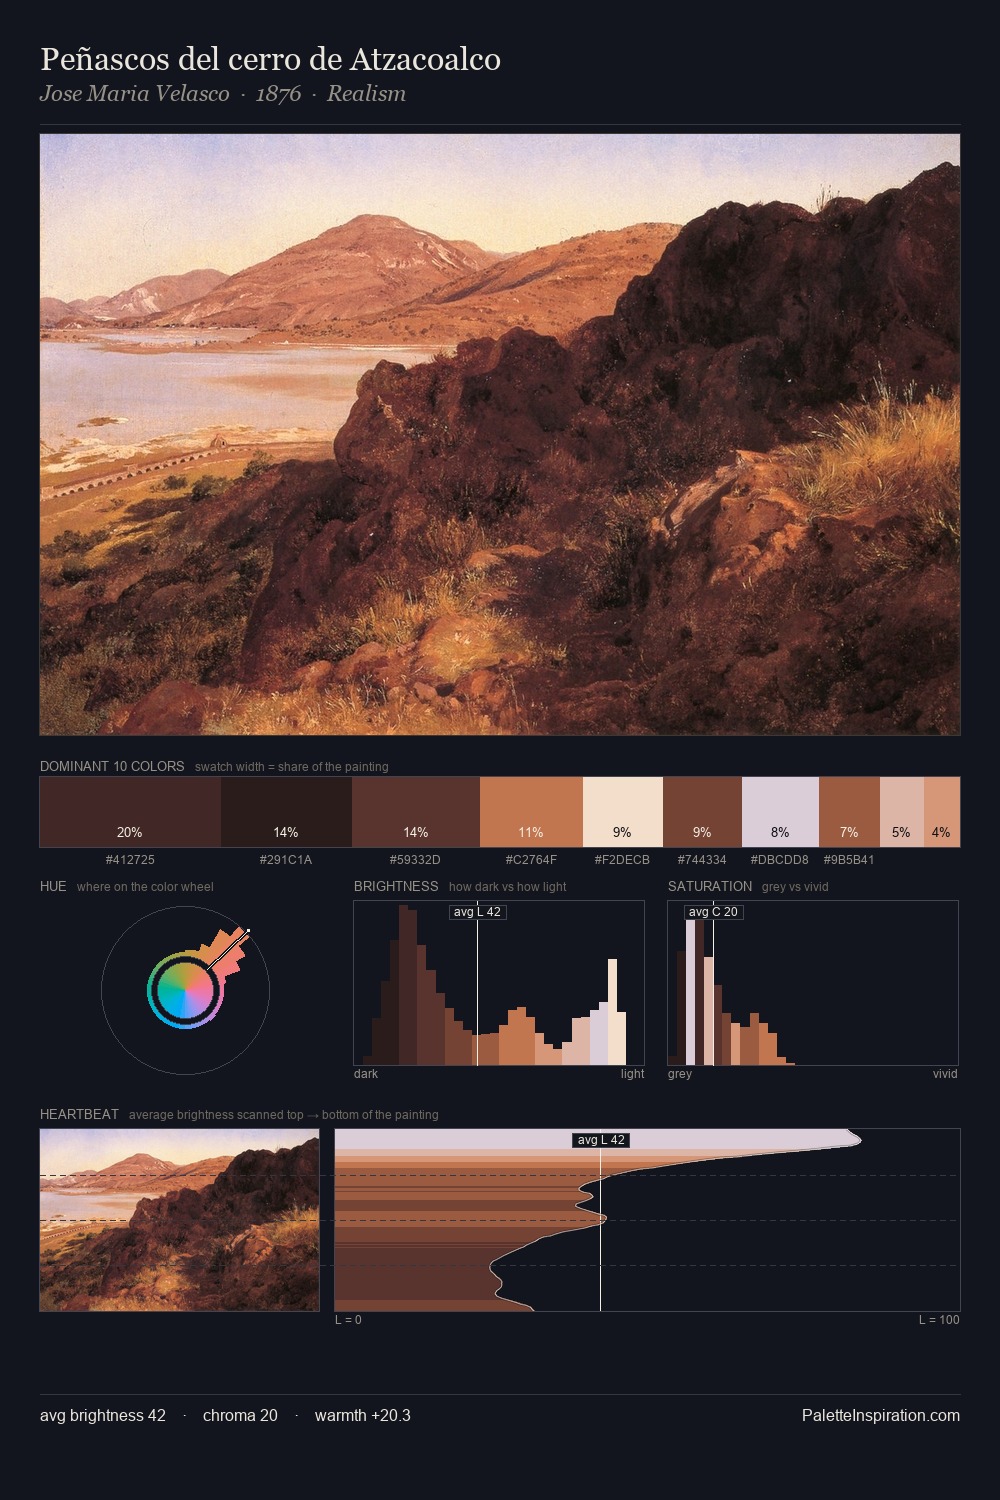Screen dimensions: 1000x1500
Task: Click the HUE section heading
Action: point(53,887)
